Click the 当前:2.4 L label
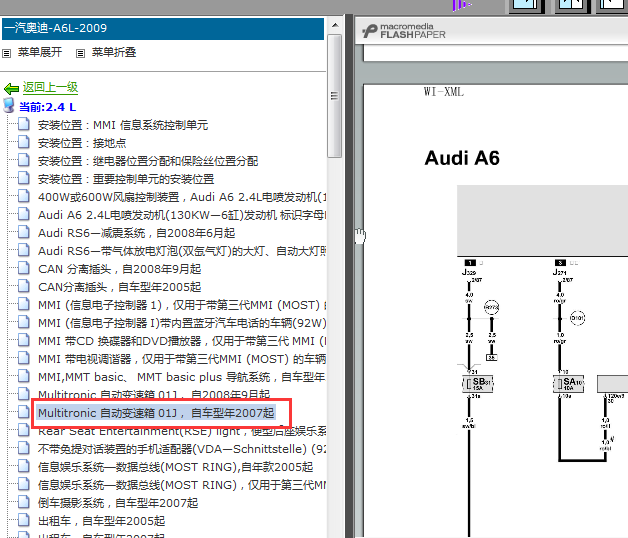Viewport: 628px width, 538px height. pos(47,107)
